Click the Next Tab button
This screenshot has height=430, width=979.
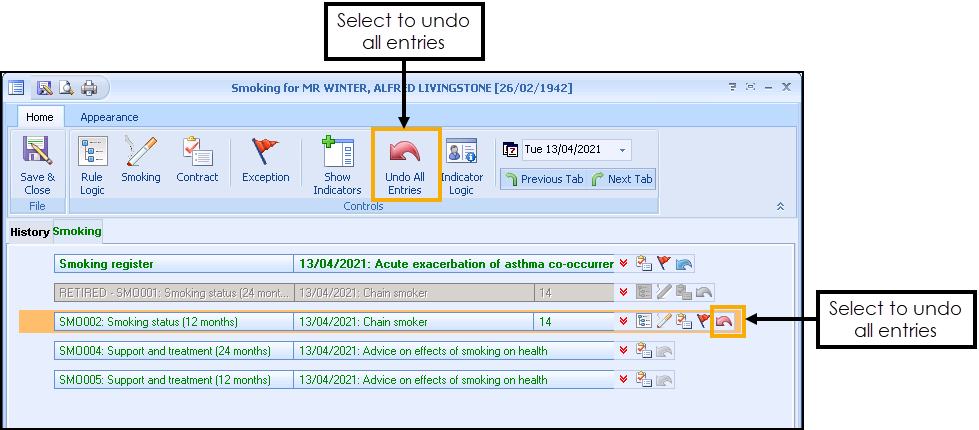tap(622, 180)
